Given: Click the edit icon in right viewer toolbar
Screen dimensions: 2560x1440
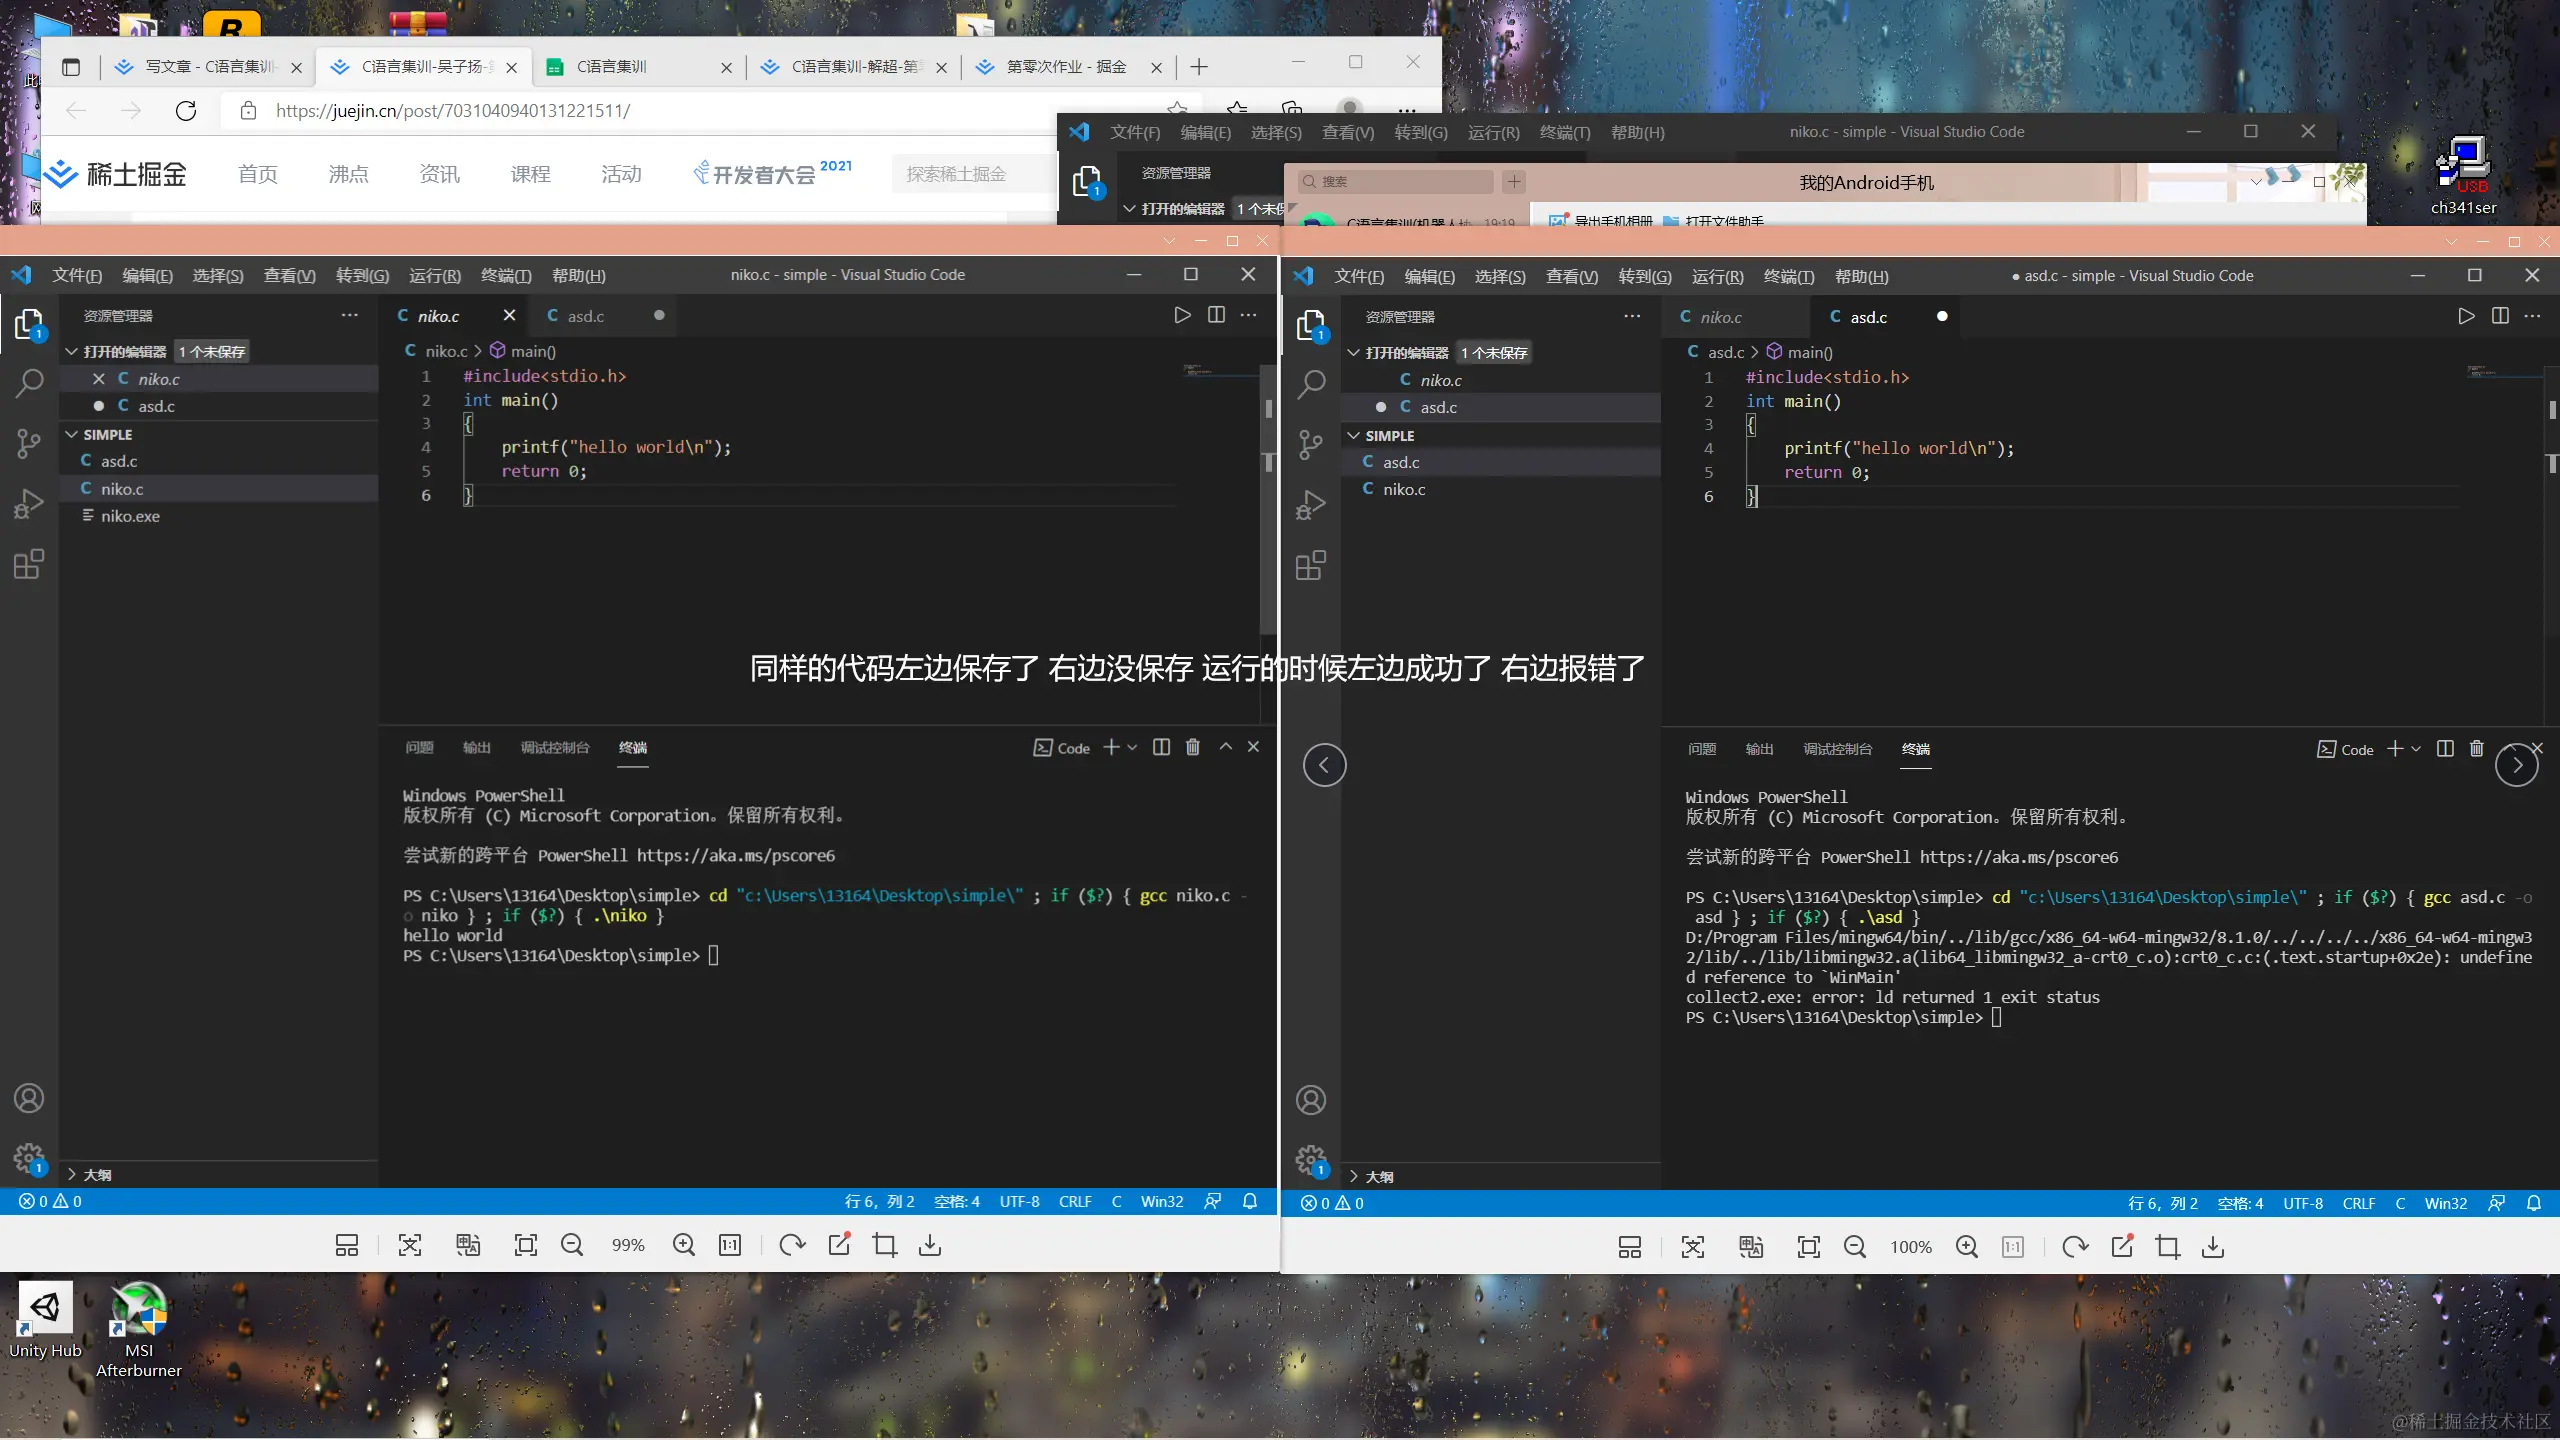Looking at the screenshot, I should 2121,1247.
